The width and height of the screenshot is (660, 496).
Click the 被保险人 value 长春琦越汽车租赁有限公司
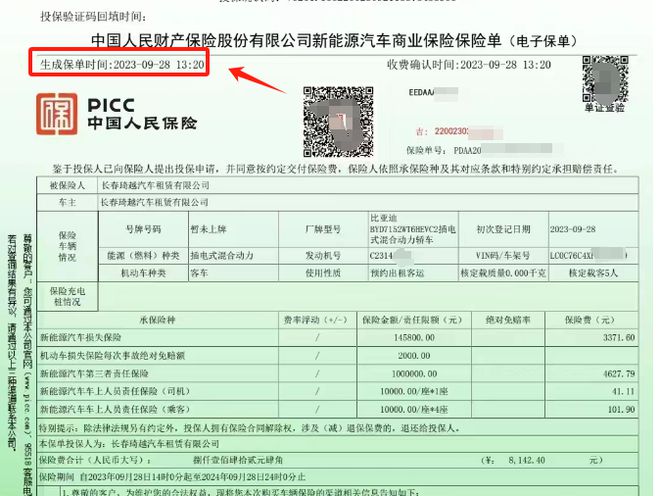(155, 185)
